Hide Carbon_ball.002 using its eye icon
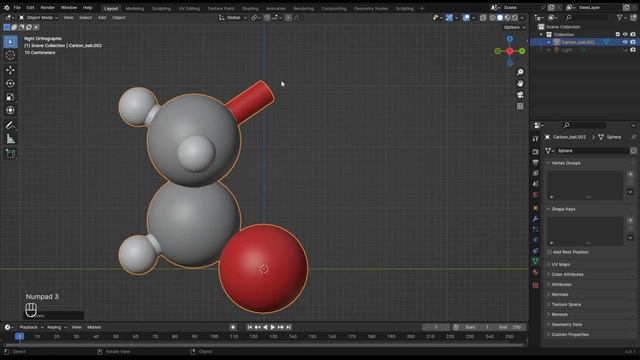This screenshot has height=360, width=640. 625,42
